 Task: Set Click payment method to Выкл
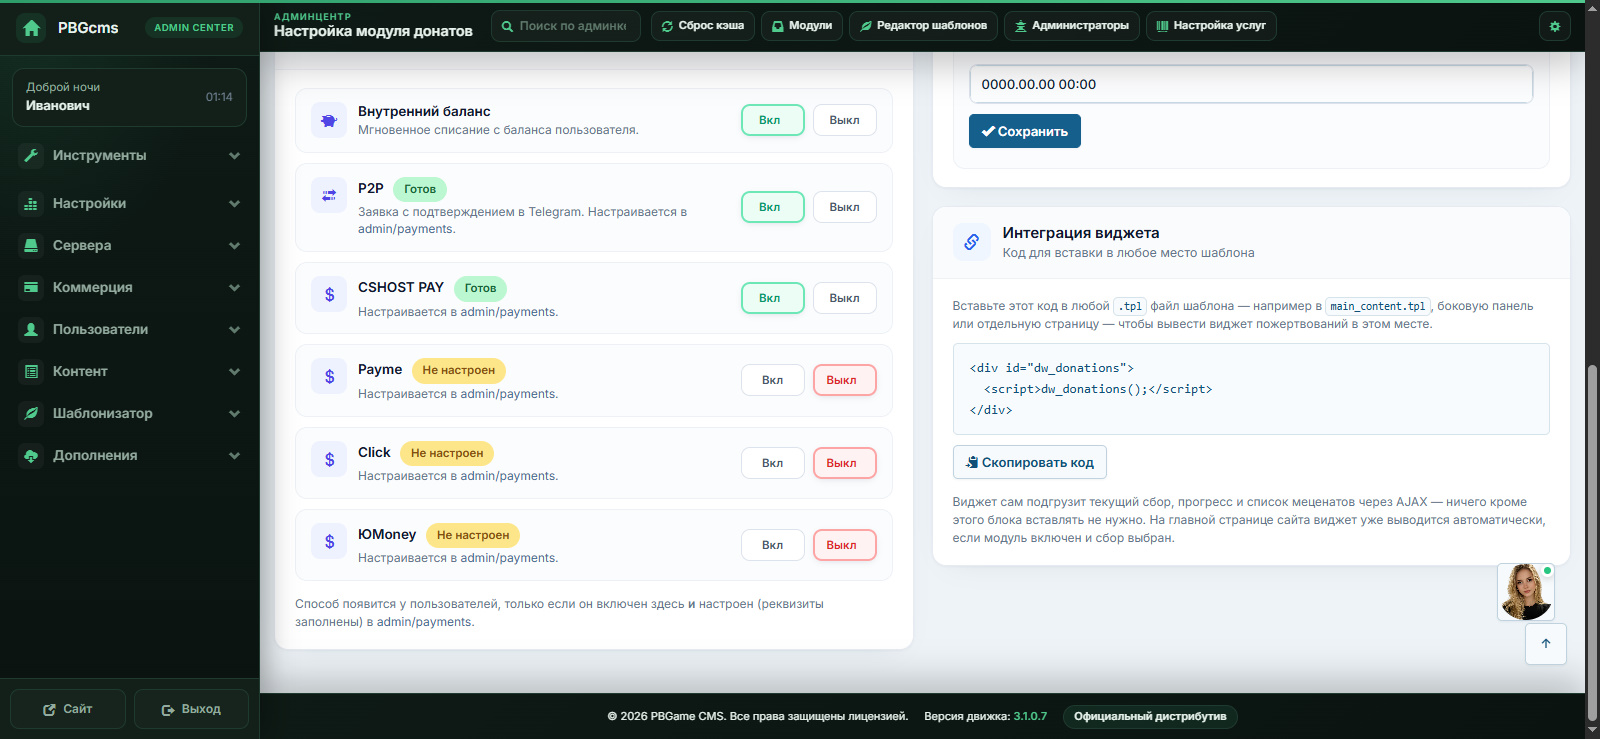[844, 463]
